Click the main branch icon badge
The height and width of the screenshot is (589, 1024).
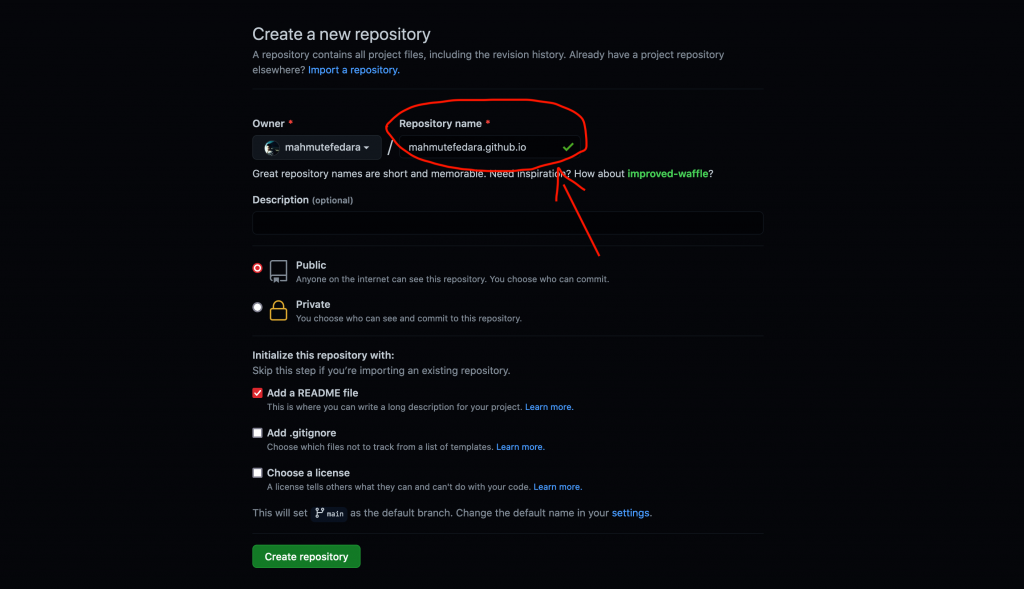(x=330, y=513)
